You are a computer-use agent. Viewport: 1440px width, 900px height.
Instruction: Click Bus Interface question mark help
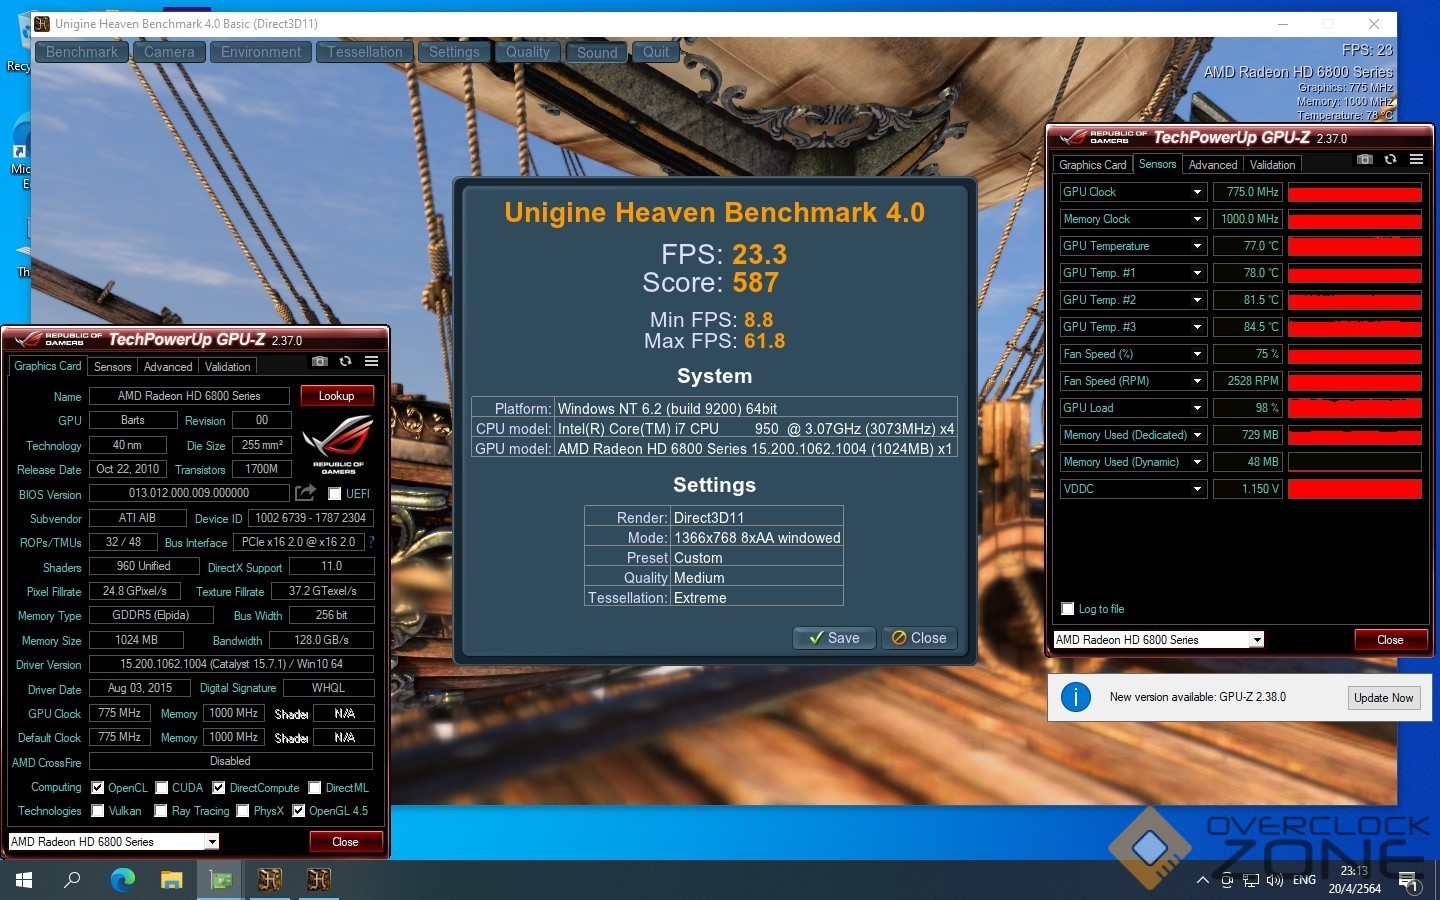(x=371, y=542)
